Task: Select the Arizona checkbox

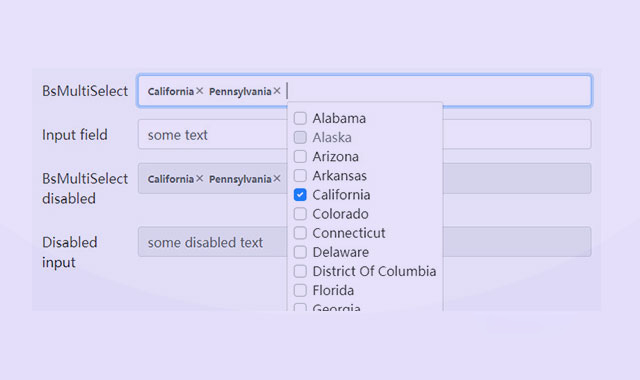Action: [x=300, y=156]
